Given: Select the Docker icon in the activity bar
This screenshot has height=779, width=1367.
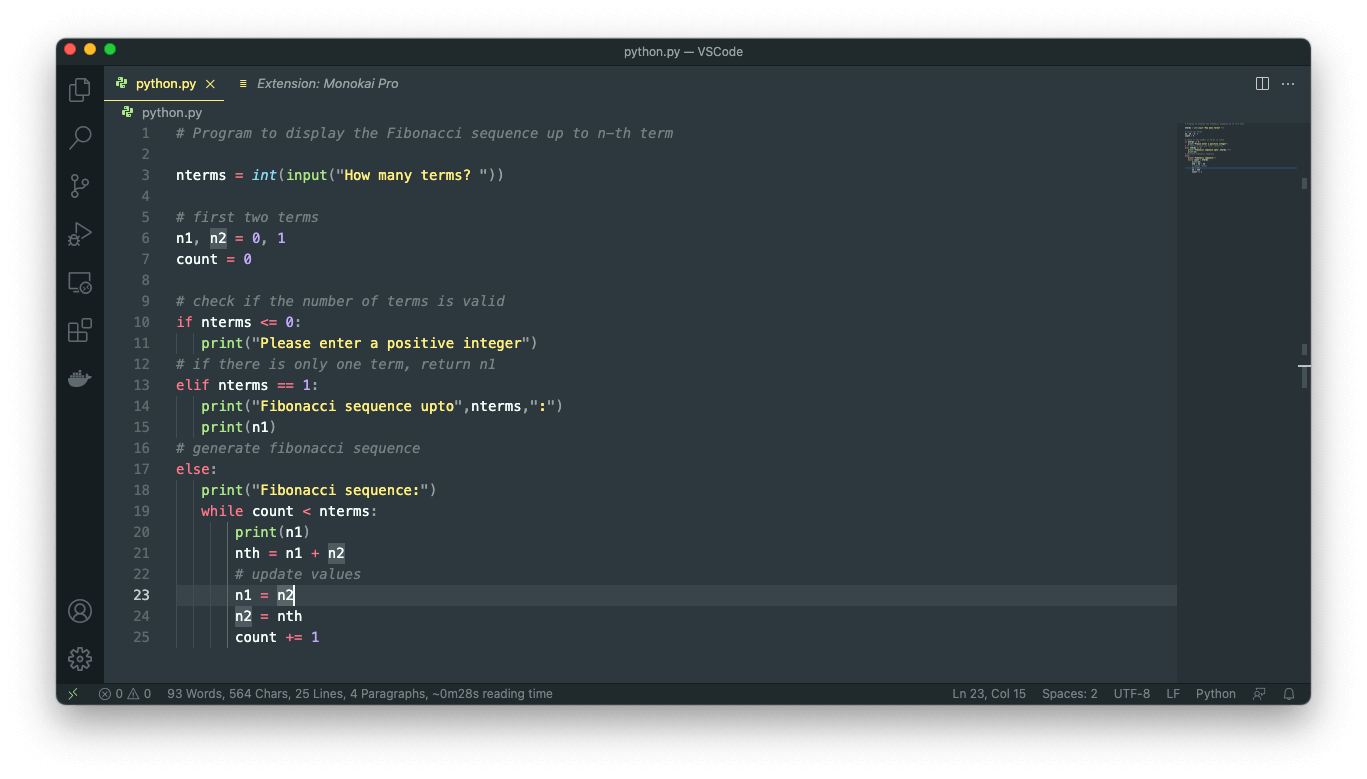Looking at the screenshot, I should point(79,378).
